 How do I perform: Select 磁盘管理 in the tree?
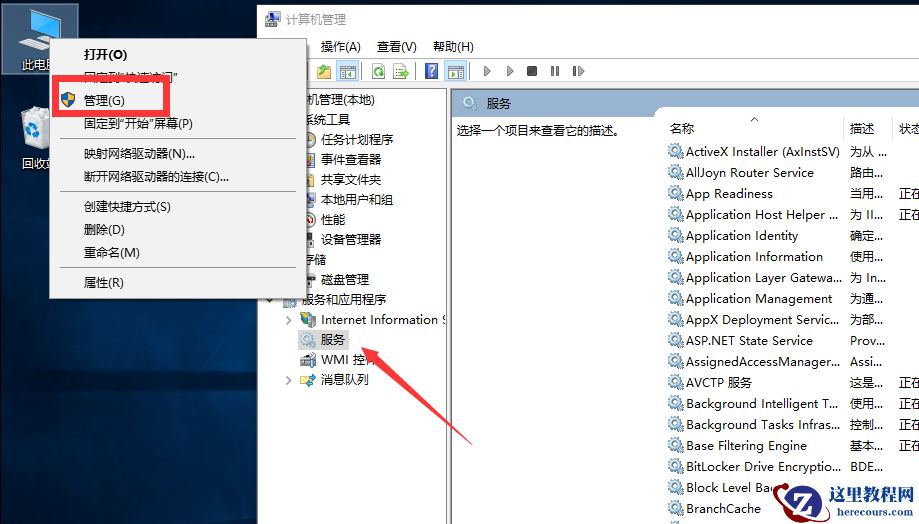point(345,279)
